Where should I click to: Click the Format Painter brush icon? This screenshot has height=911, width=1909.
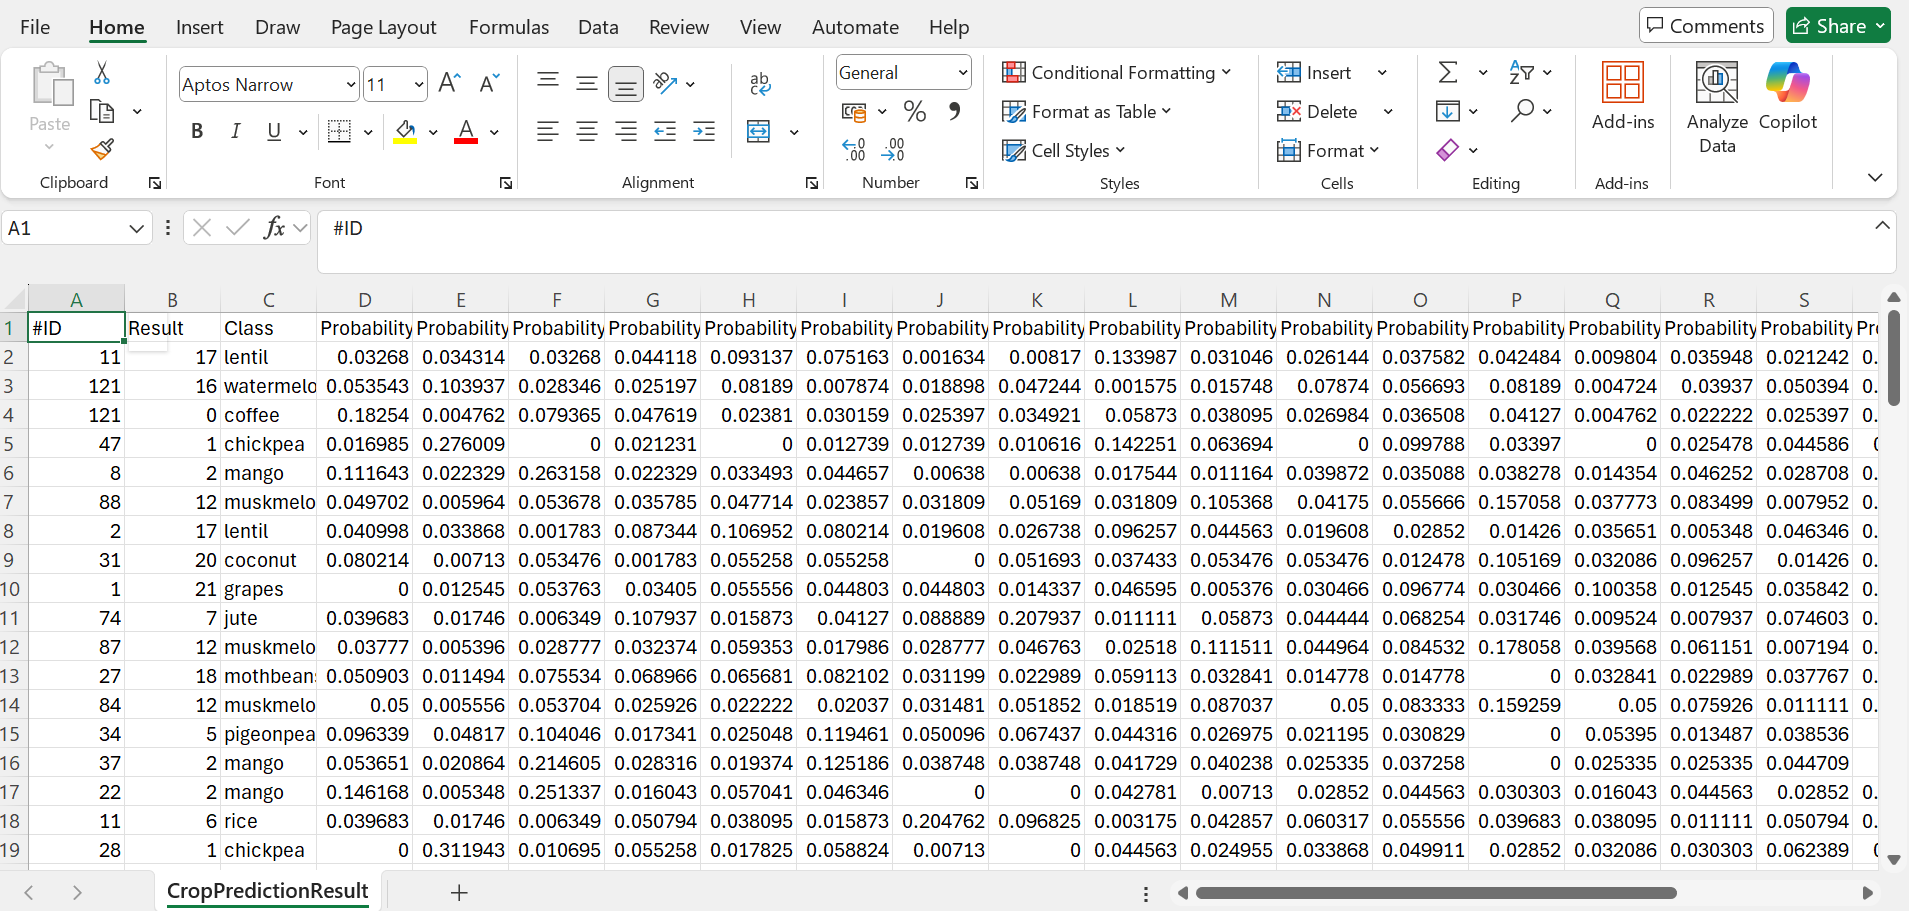coord(102,150)
